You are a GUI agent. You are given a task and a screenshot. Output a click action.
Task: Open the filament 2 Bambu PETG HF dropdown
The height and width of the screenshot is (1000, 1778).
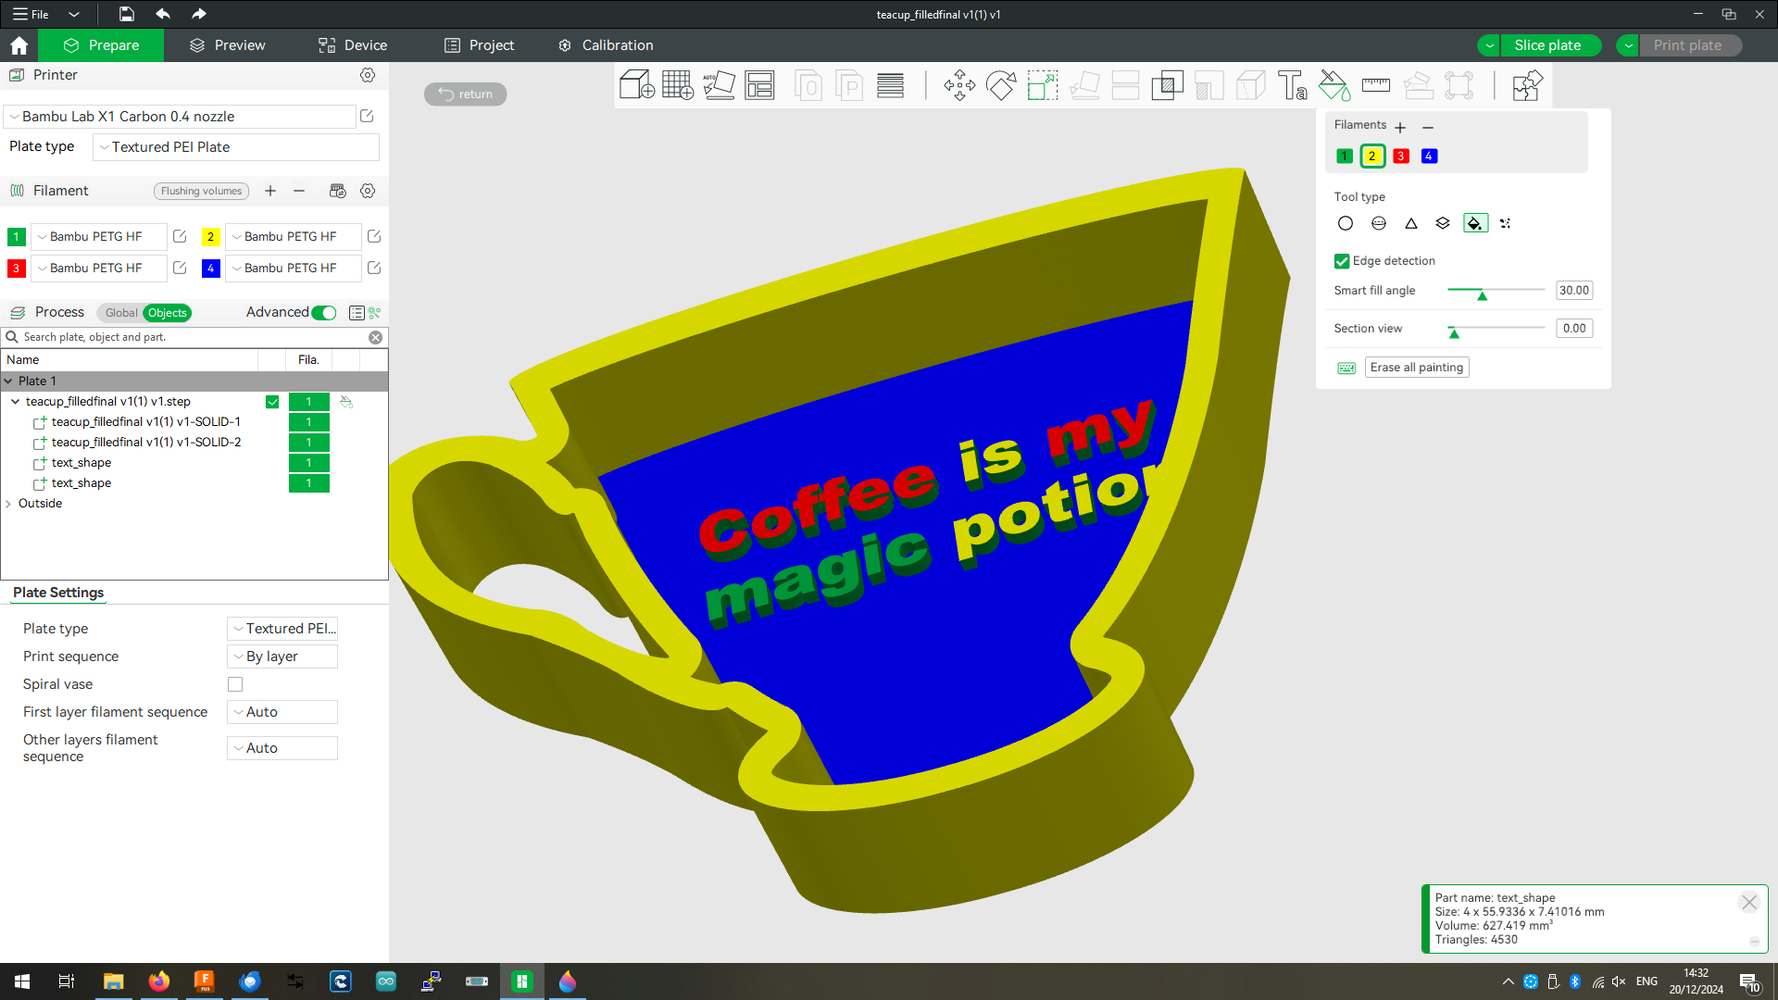[293, 237]
